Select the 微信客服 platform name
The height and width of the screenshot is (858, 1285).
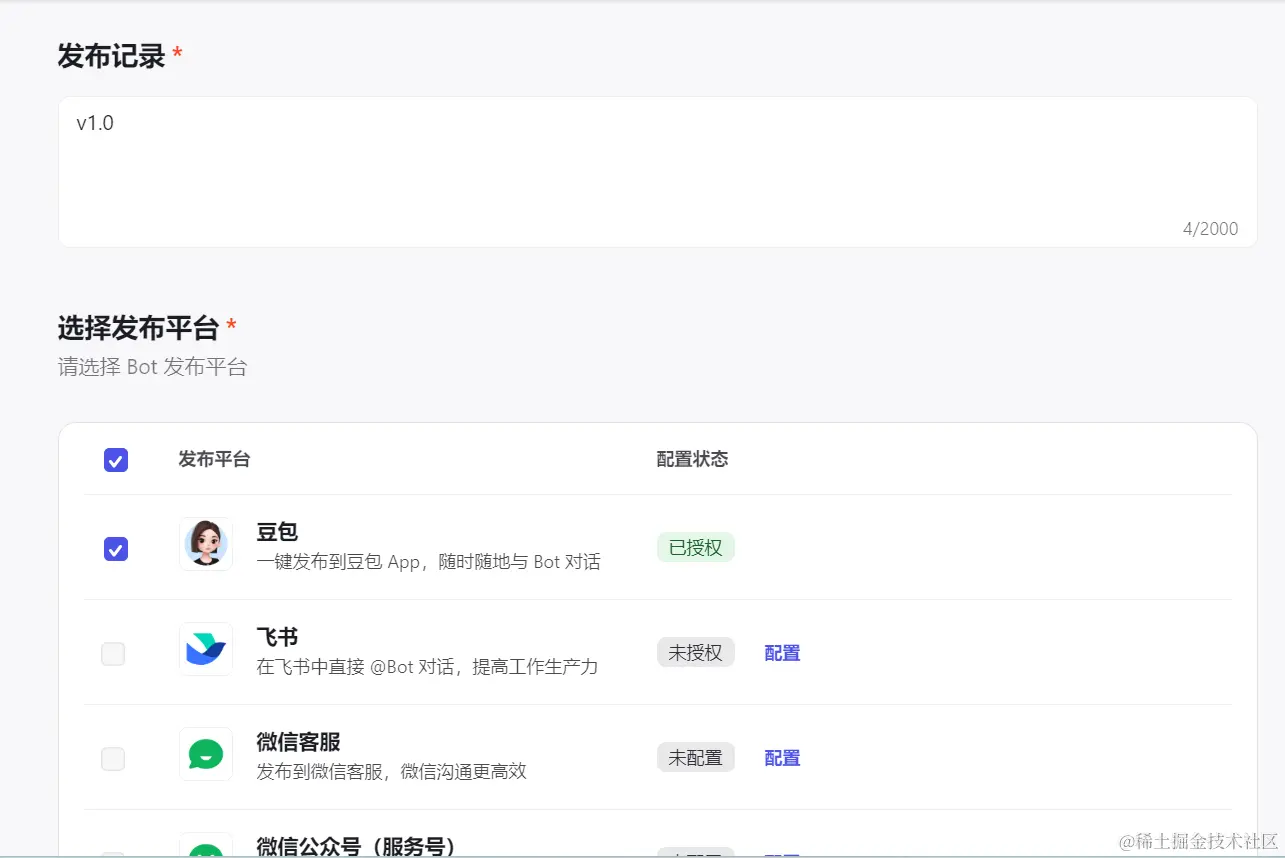298,742
